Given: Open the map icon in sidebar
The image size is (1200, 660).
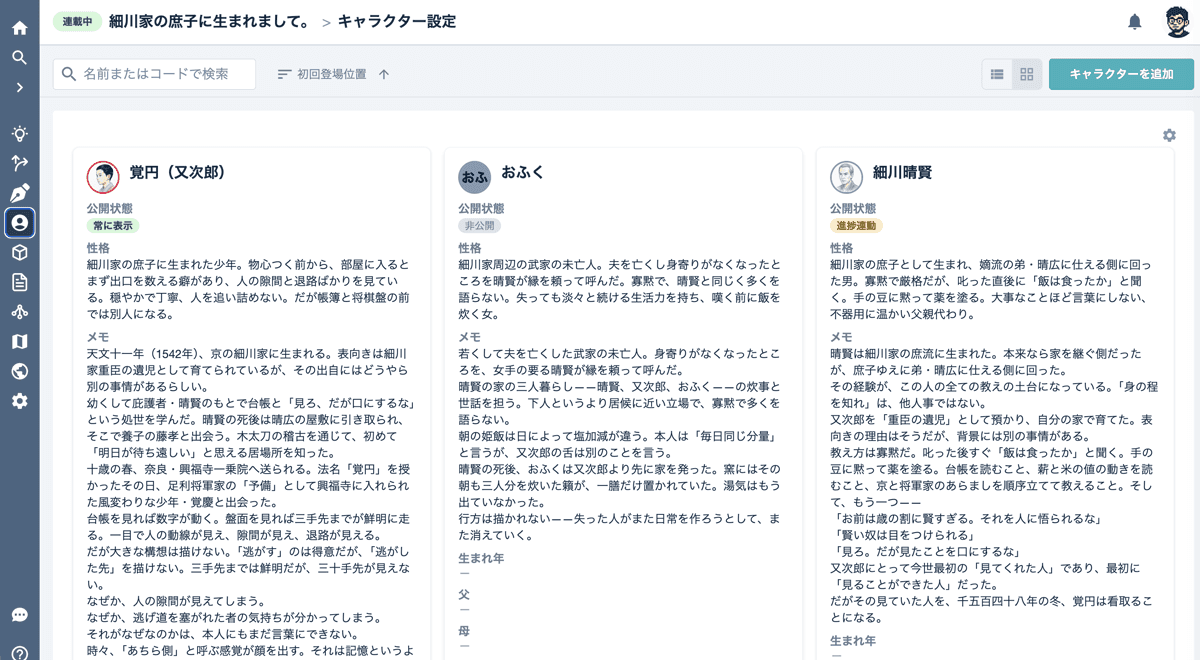Looking at the screenshot, I should 19,342.
